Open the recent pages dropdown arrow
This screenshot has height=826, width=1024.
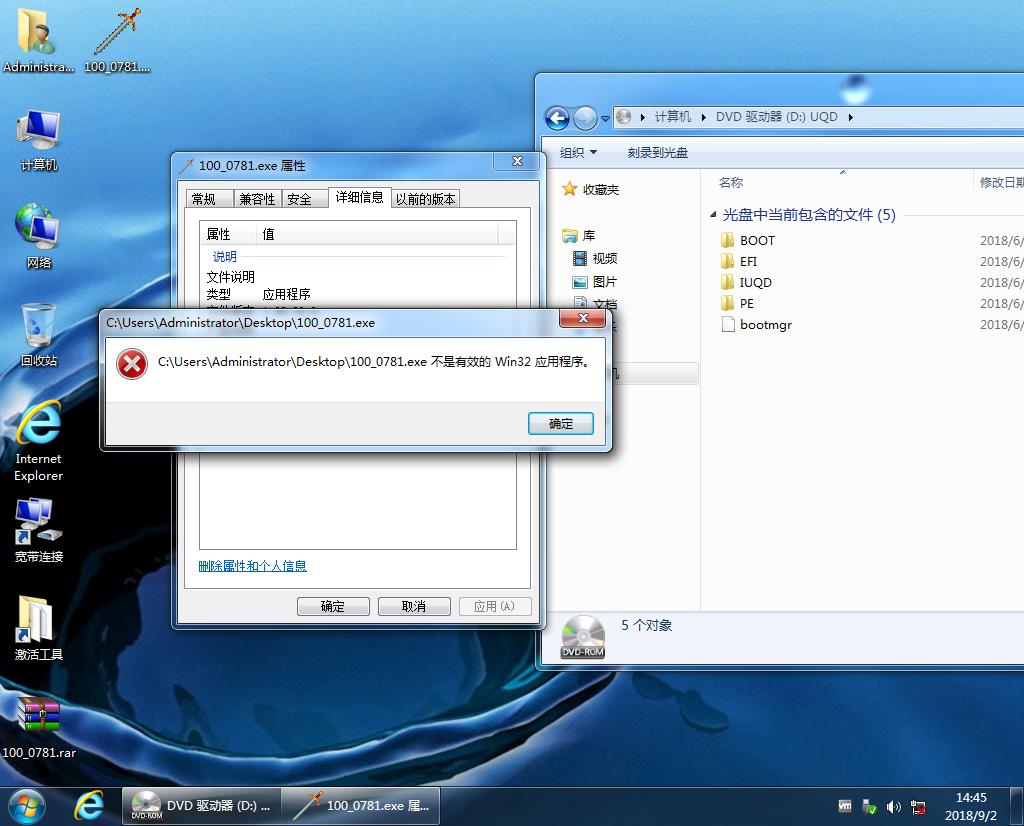[x=605, y=119]
